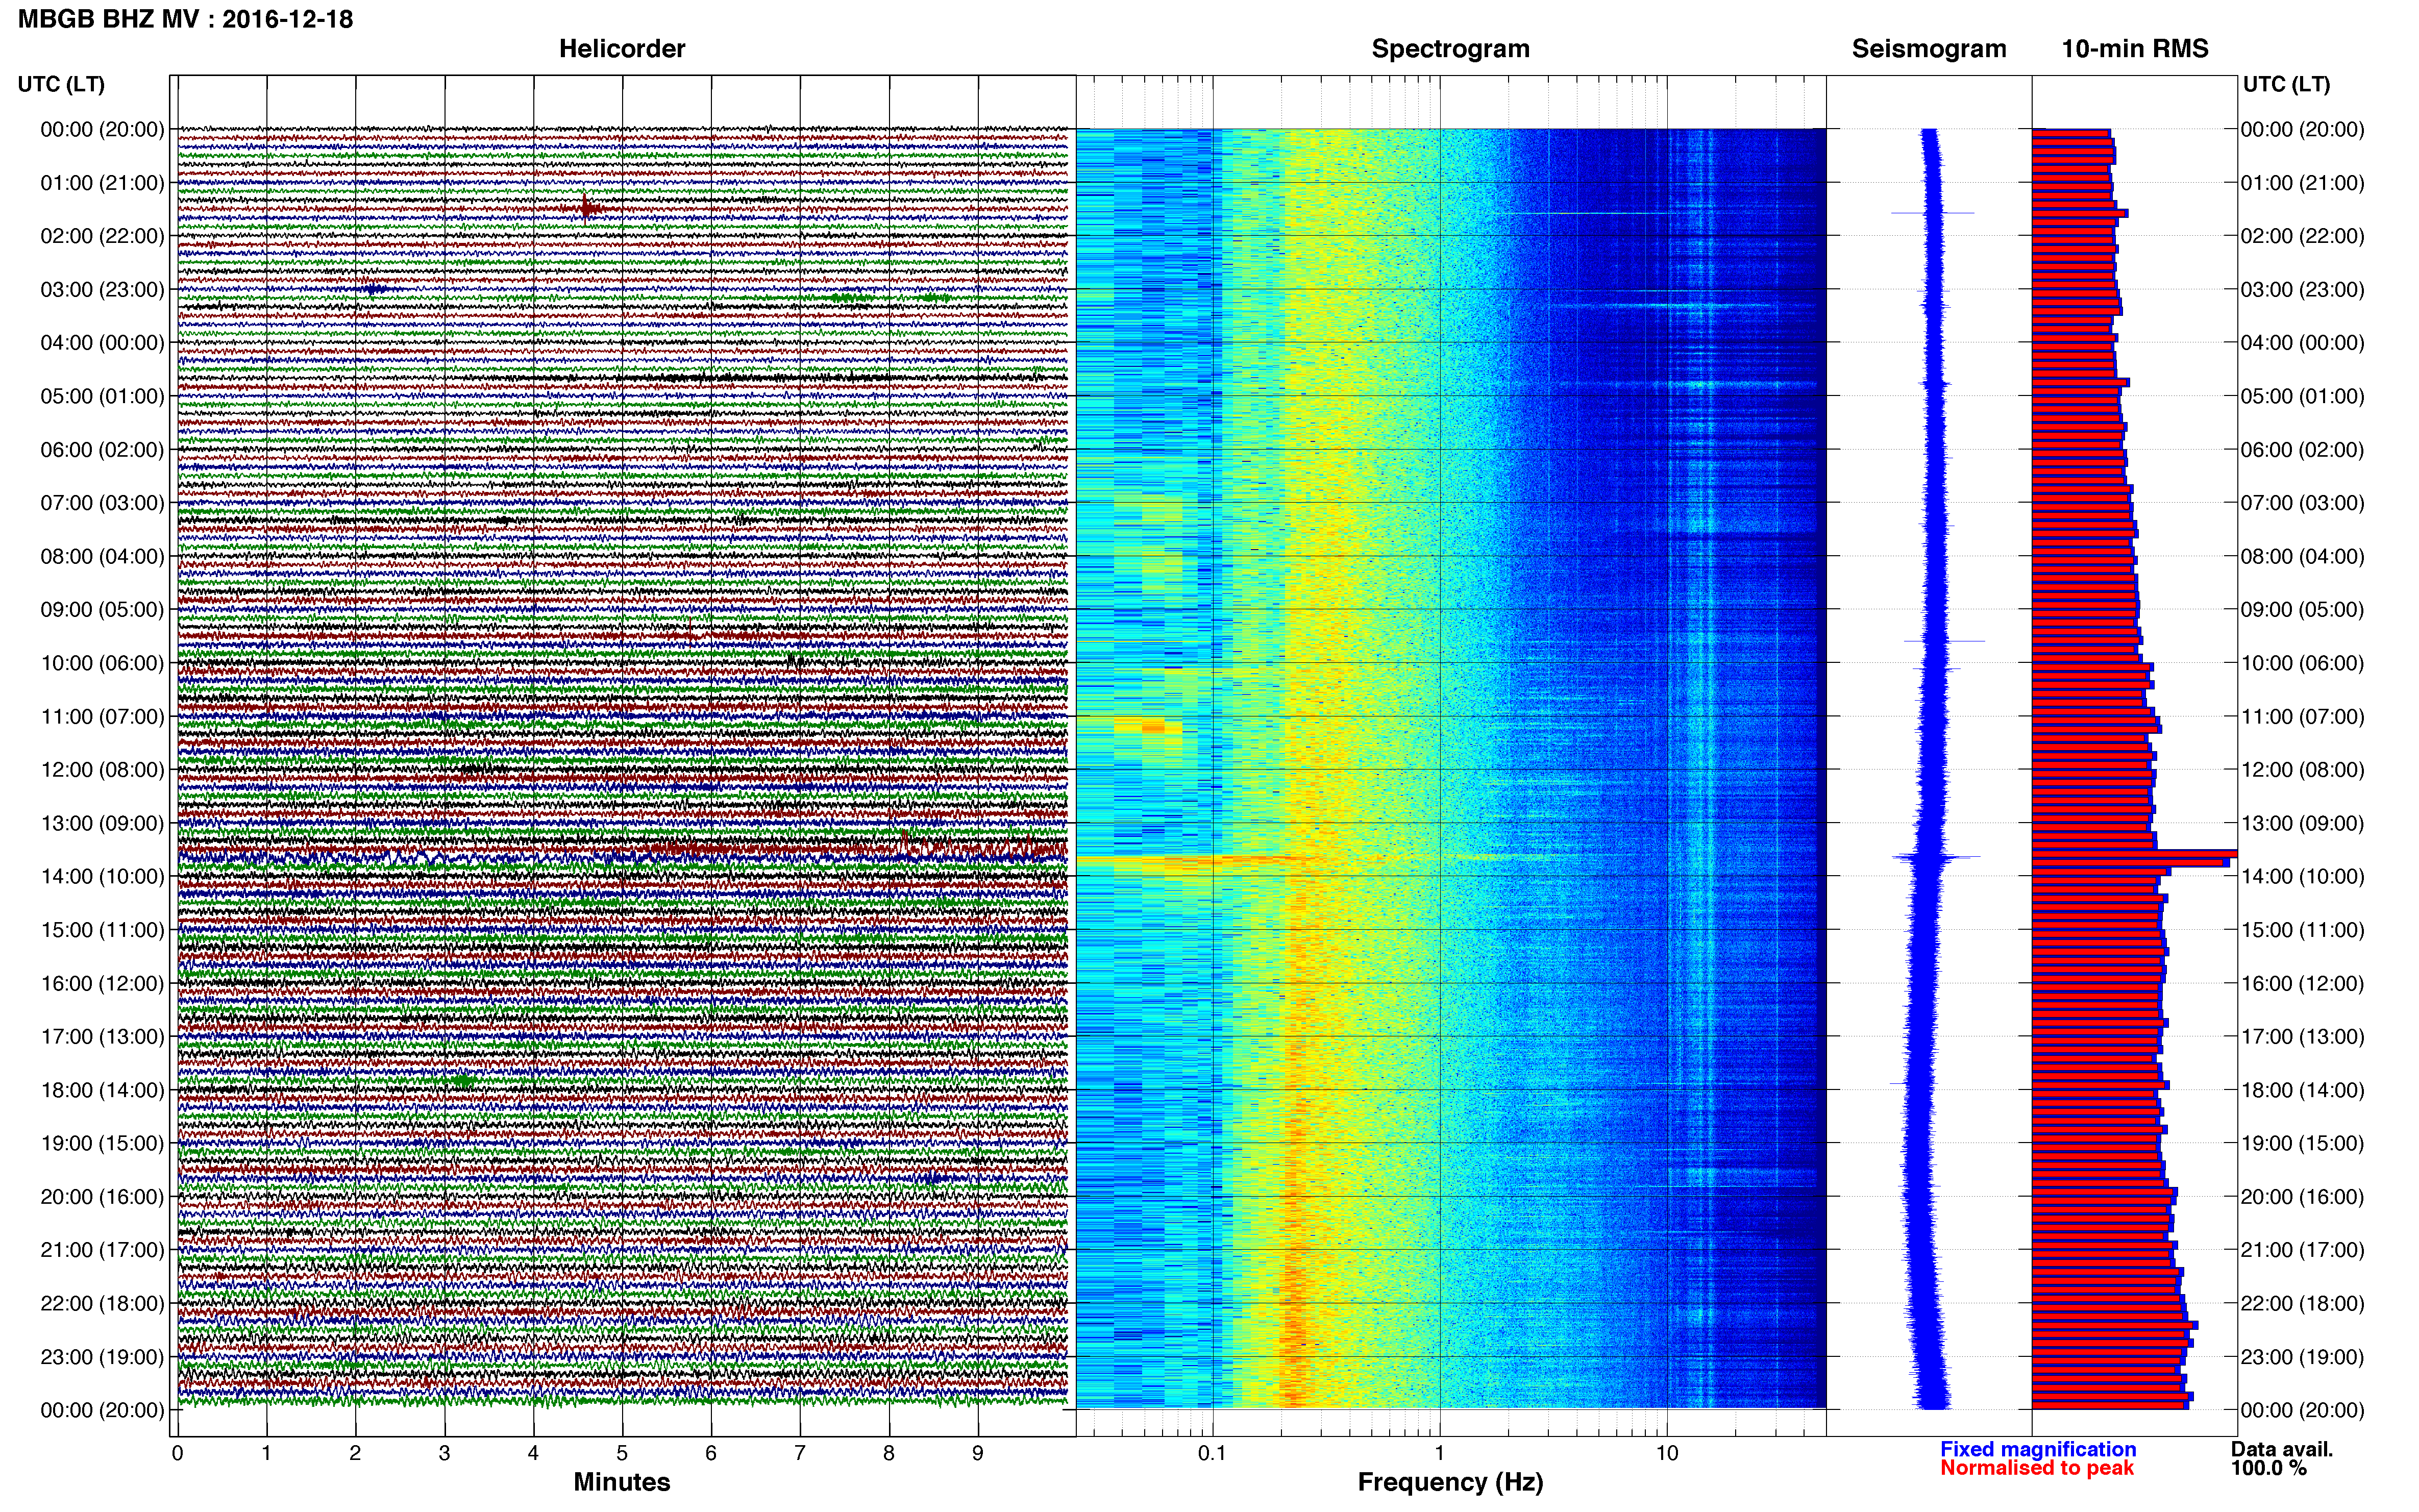The image size is (2419, 1512).
Task: Click the left 10:00 (06:00) time label
Action: tap(102, 663)
